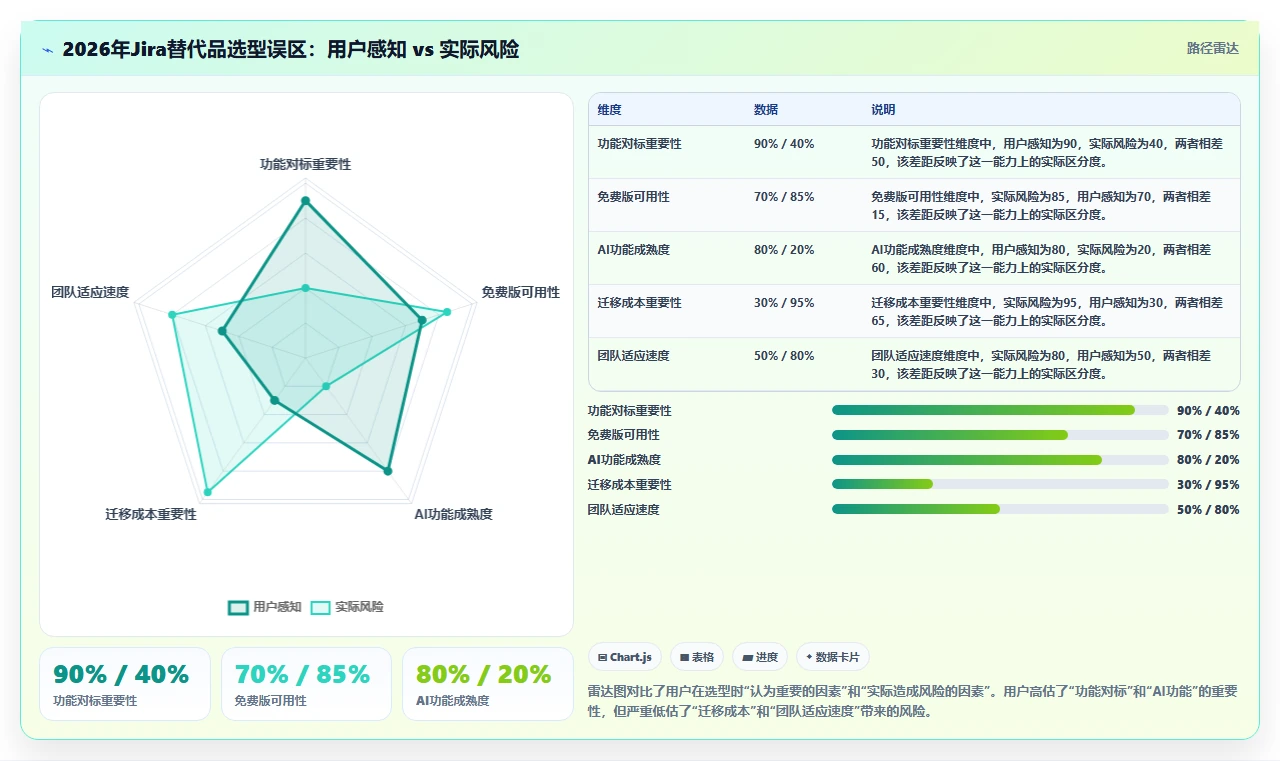Click the 迁移成本重要性 radar axis label
Image resolution: width=1280 pixels, height=761 pixels.
pos(151,514)
